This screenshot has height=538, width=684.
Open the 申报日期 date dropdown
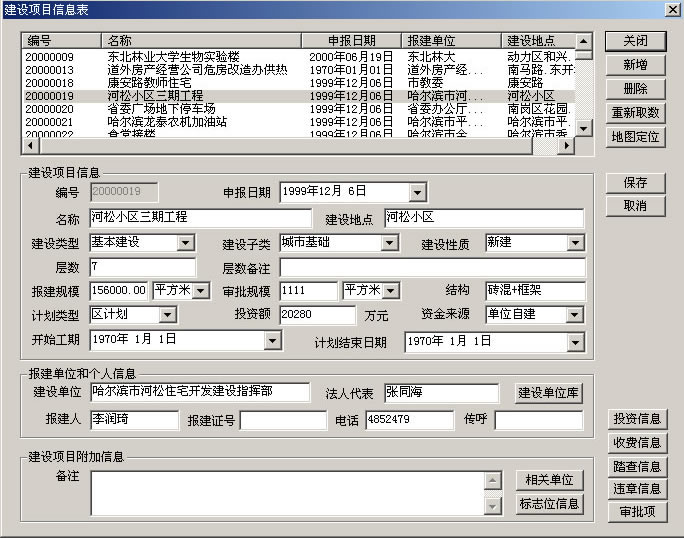417,192
